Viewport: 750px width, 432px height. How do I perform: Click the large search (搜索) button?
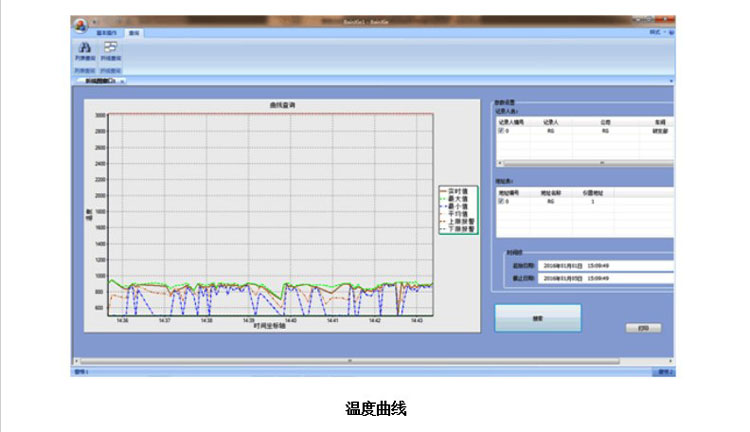(537, 318)
